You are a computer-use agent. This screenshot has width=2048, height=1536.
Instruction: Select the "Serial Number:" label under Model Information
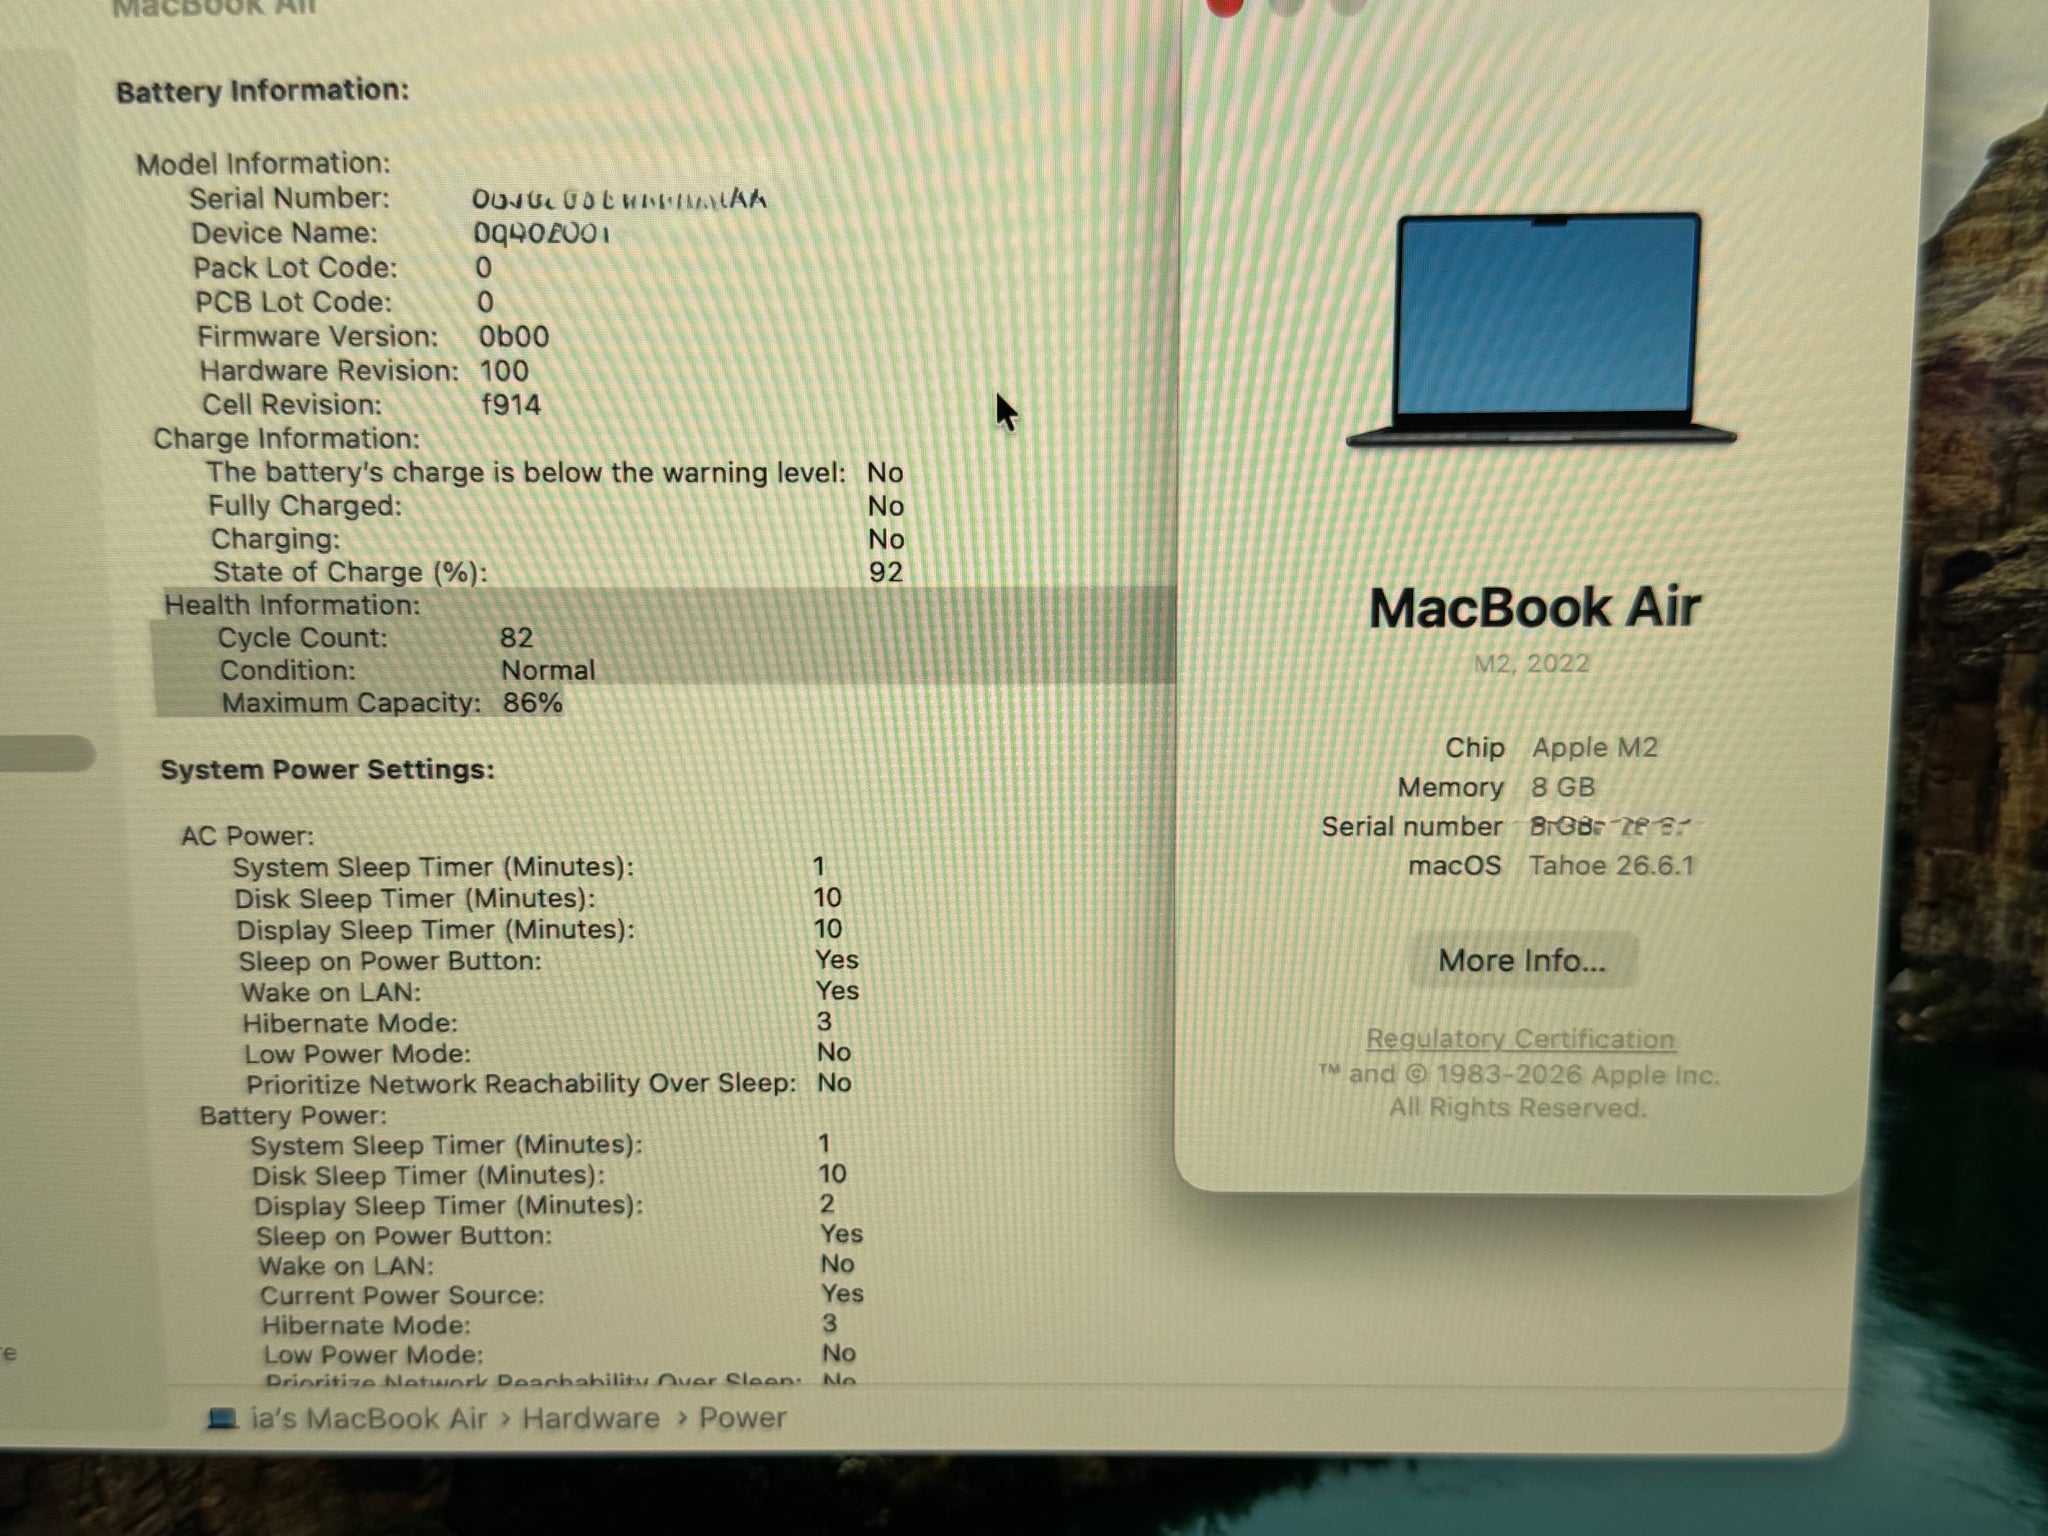pos(289,198)
